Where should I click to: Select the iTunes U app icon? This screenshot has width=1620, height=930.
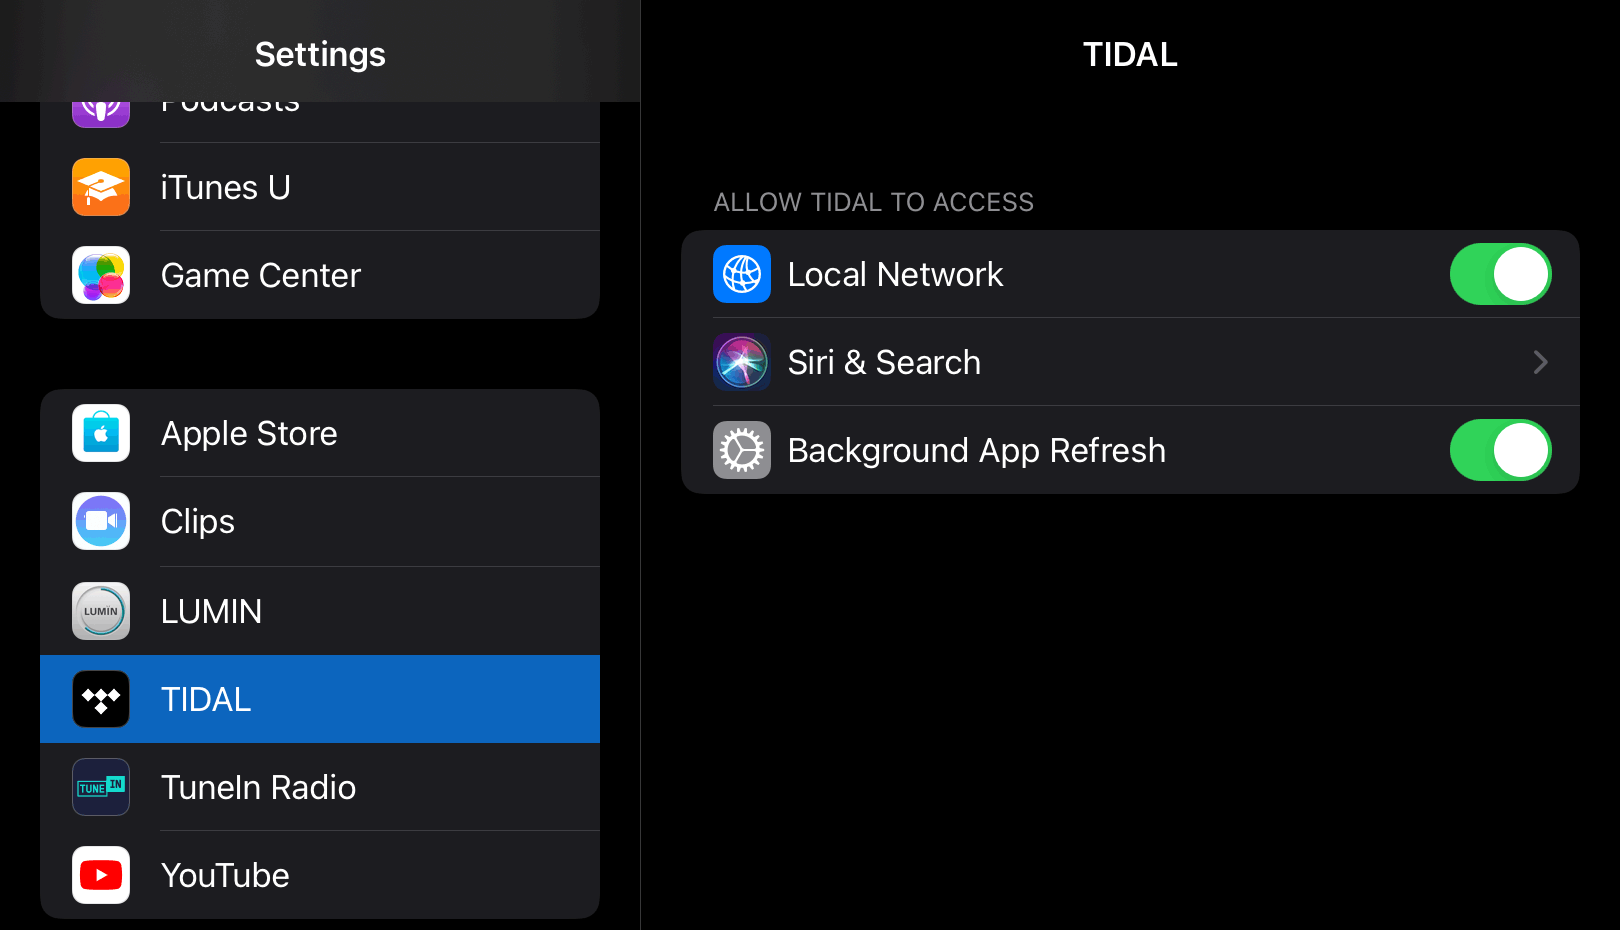100,187
